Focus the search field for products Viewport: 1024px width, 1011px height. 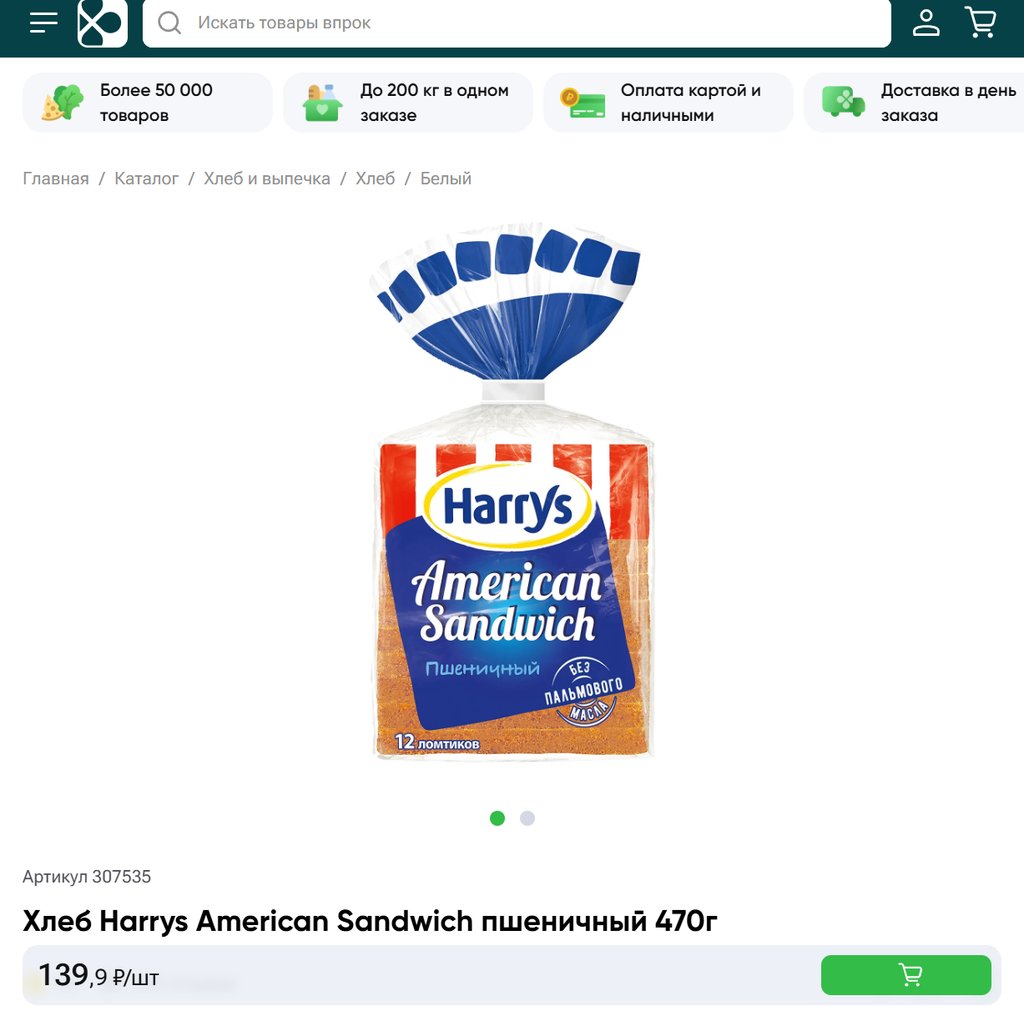click(x=517, y=23)
